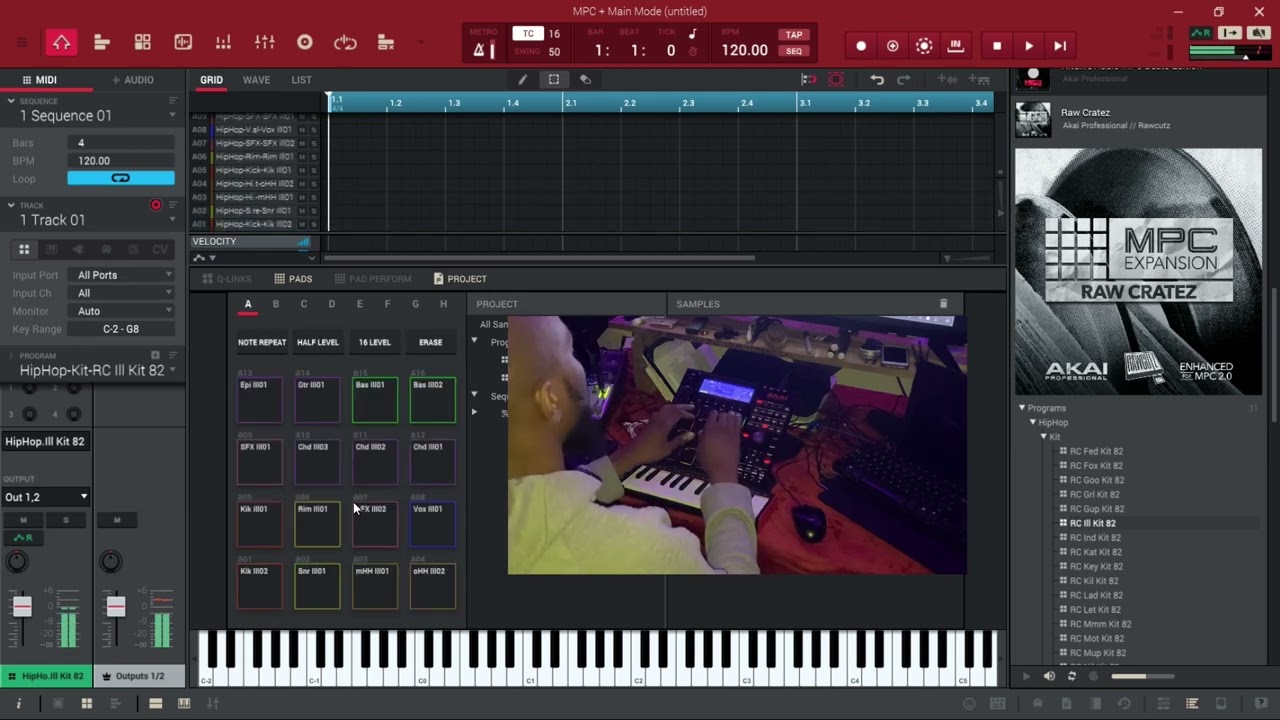The width and height of the screenshot is (1280, 720).
Task: Open the Pad Mixer grid icon
Action: pos(143,42)
